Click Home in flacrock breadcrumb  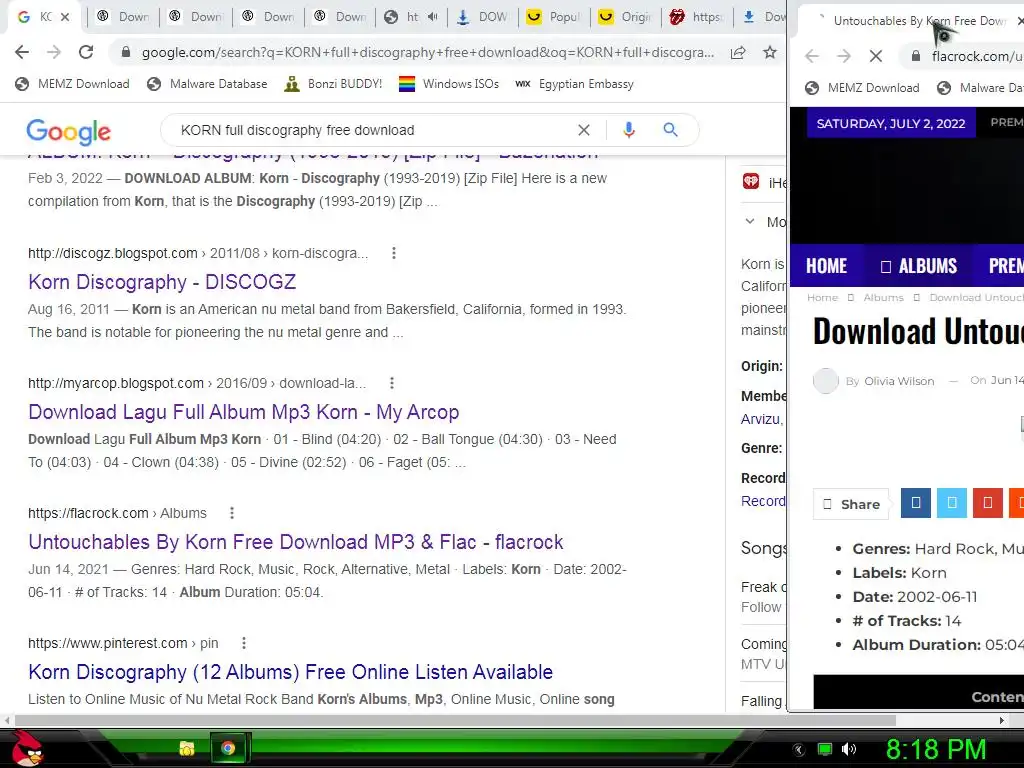[x=822, y=297]
